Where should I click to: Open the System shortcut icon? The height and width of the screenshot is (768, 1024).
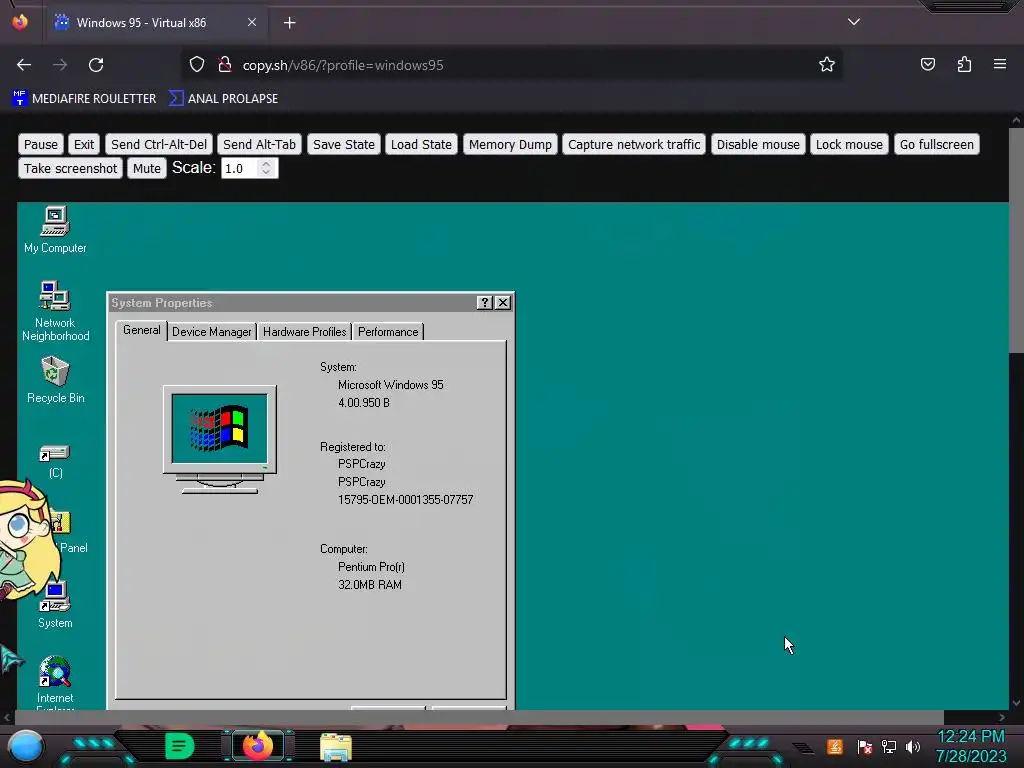[55, 605]
